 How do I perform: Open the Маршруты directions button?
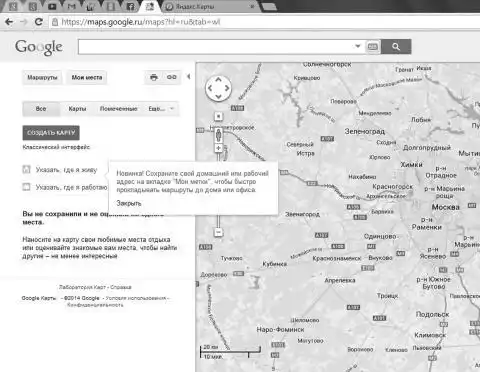coord(42,77)
